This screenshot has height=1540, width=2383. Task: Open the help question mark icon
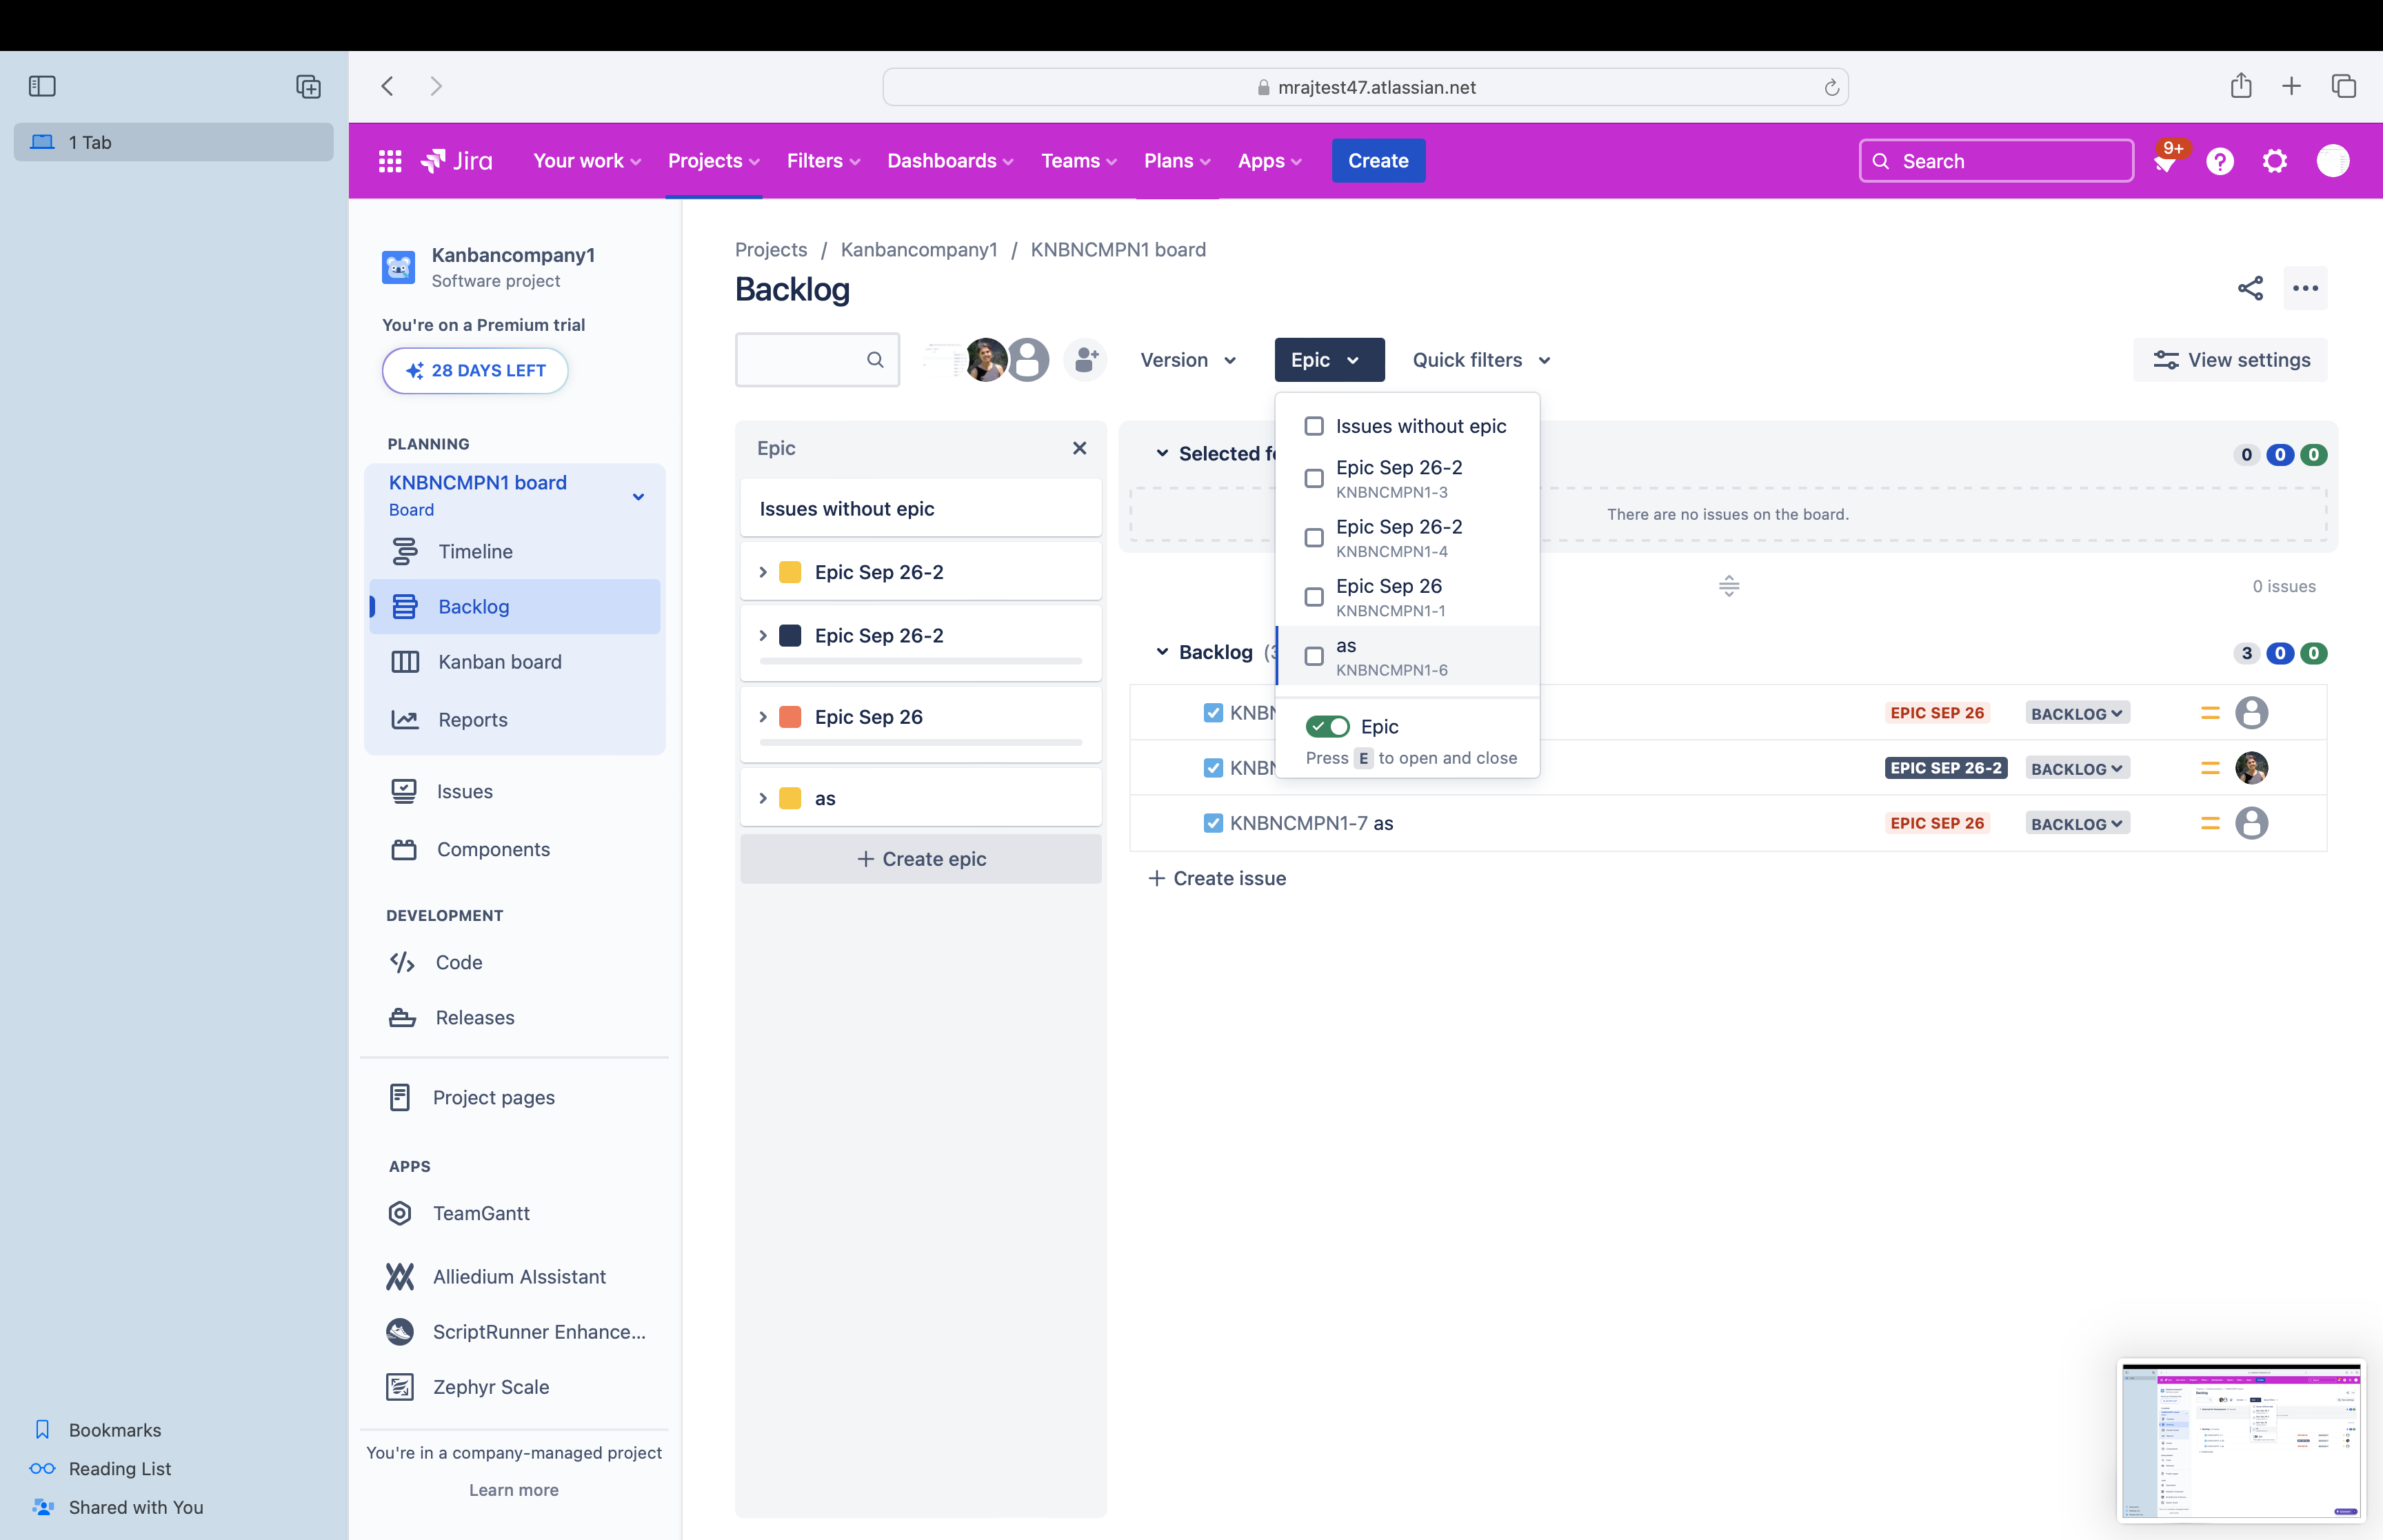(2220, 161)
